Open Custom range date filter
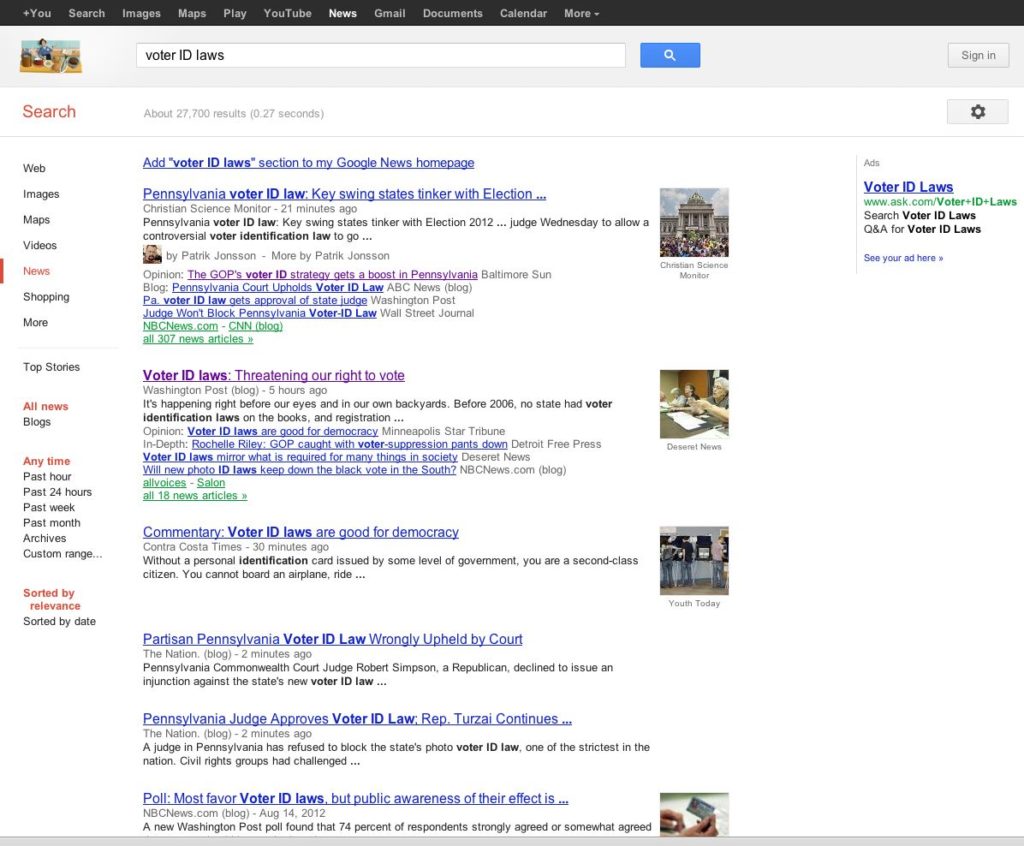1024x846 pixels. (63, 554)
